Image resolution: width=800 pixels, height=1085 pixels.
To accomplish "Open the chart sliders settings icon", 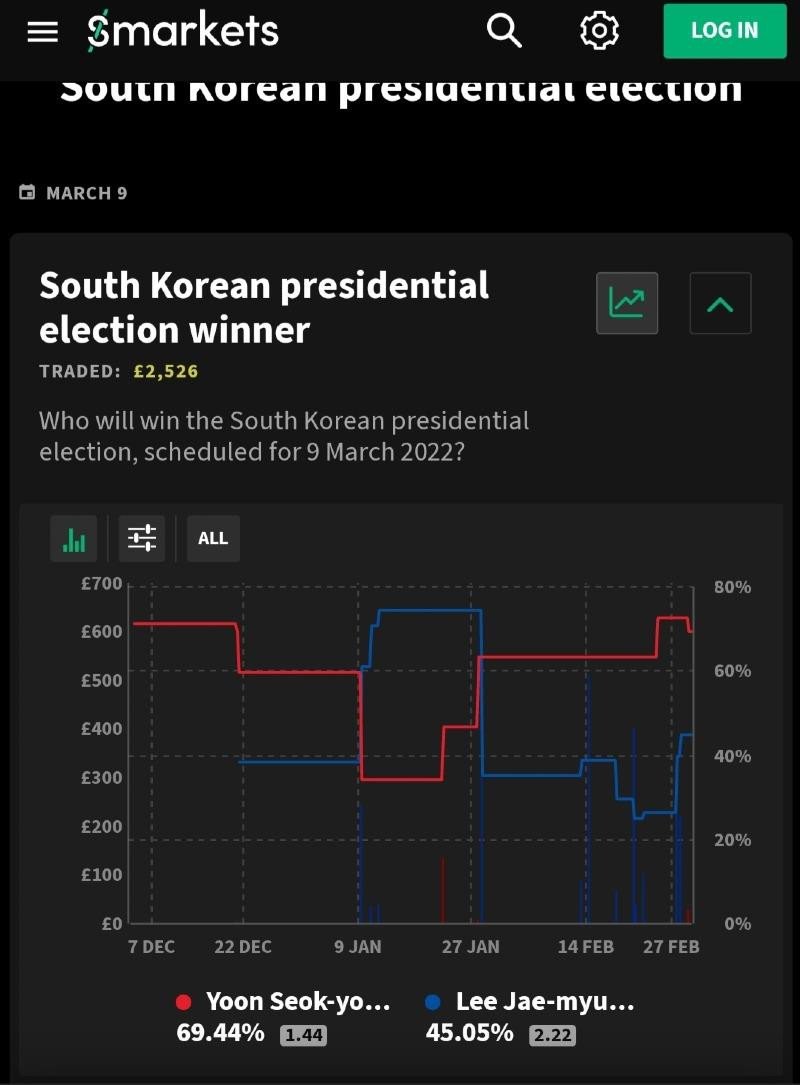I will (x=142, y=538).
